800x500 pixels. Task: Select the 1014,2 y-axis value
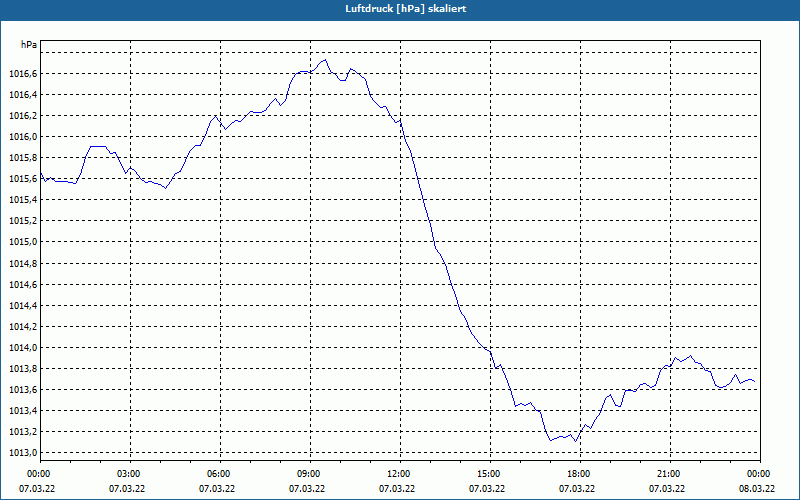[x=23, y=327]
